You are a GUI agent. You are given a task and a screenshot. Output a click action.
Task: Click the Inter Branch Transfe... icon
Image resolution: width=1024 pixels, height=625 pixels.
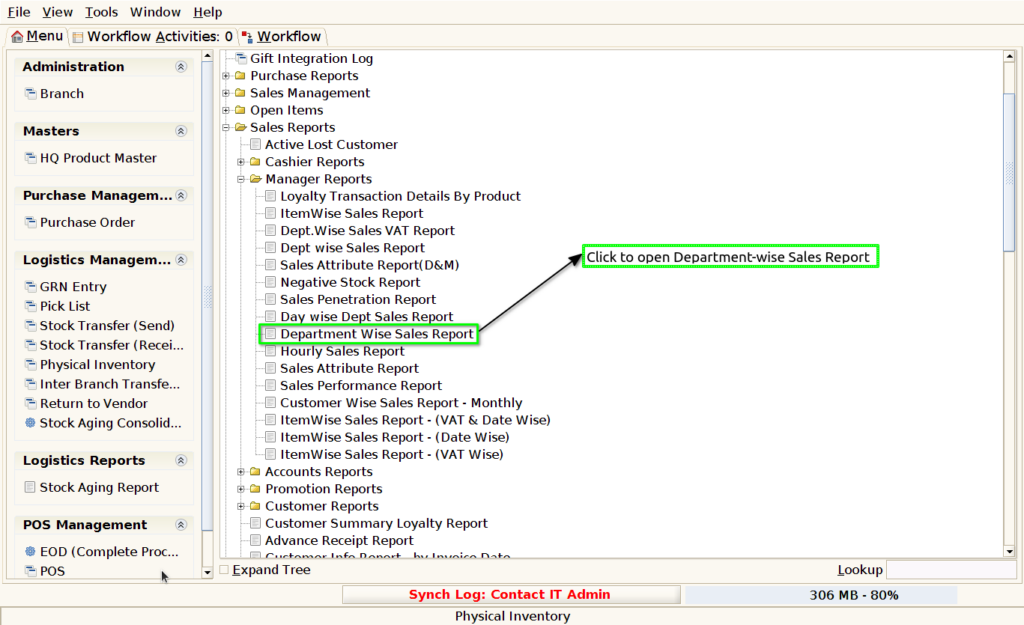30,384
